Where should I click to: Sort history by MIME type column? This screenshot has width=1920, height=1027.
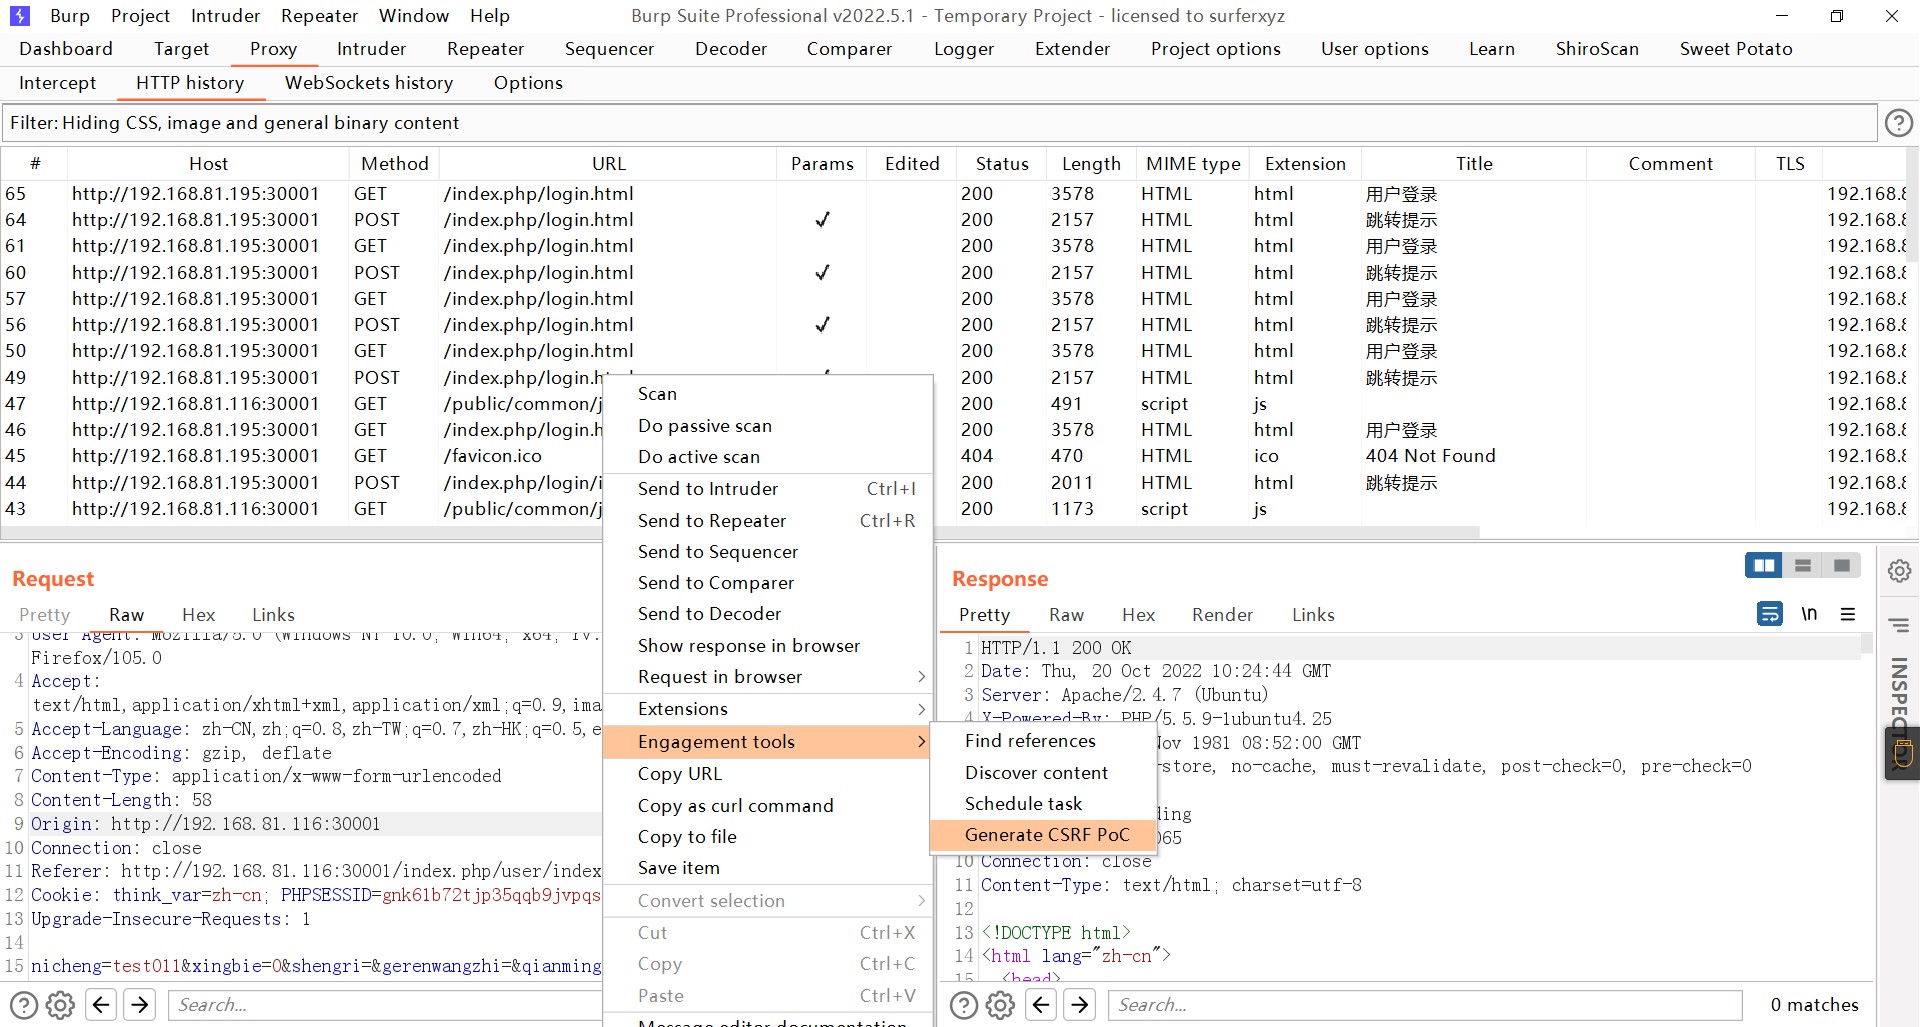point(1193,164)
